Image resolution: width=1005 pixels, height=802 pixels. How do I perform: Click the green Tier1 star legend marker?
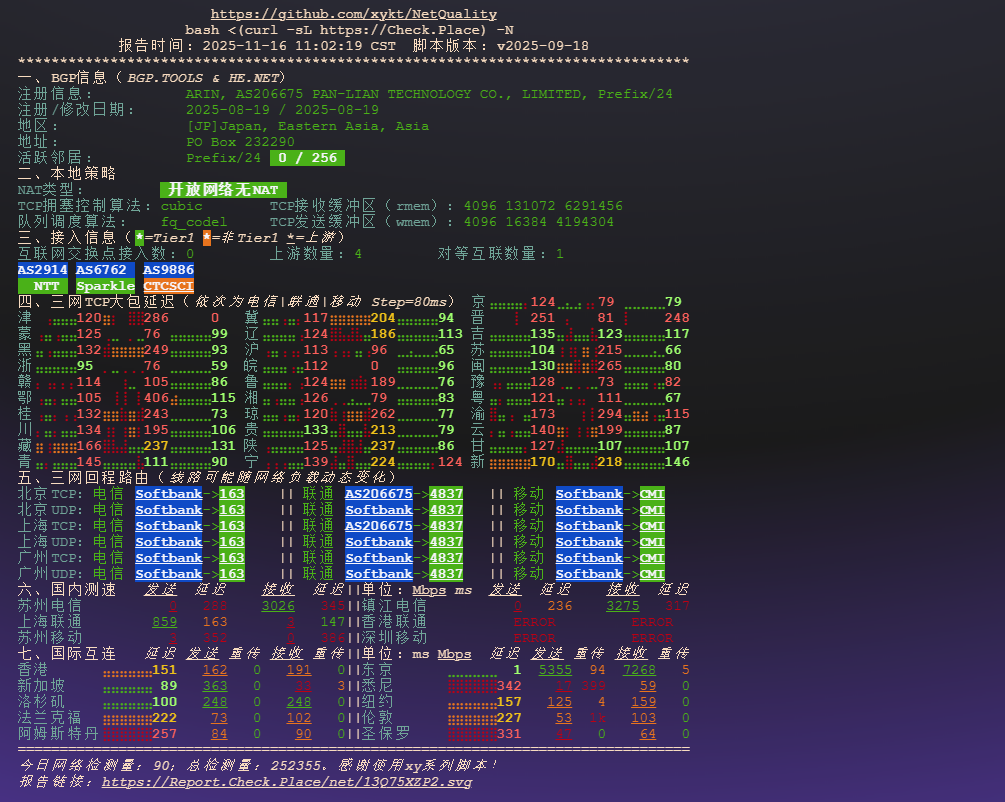coord(140,238)
